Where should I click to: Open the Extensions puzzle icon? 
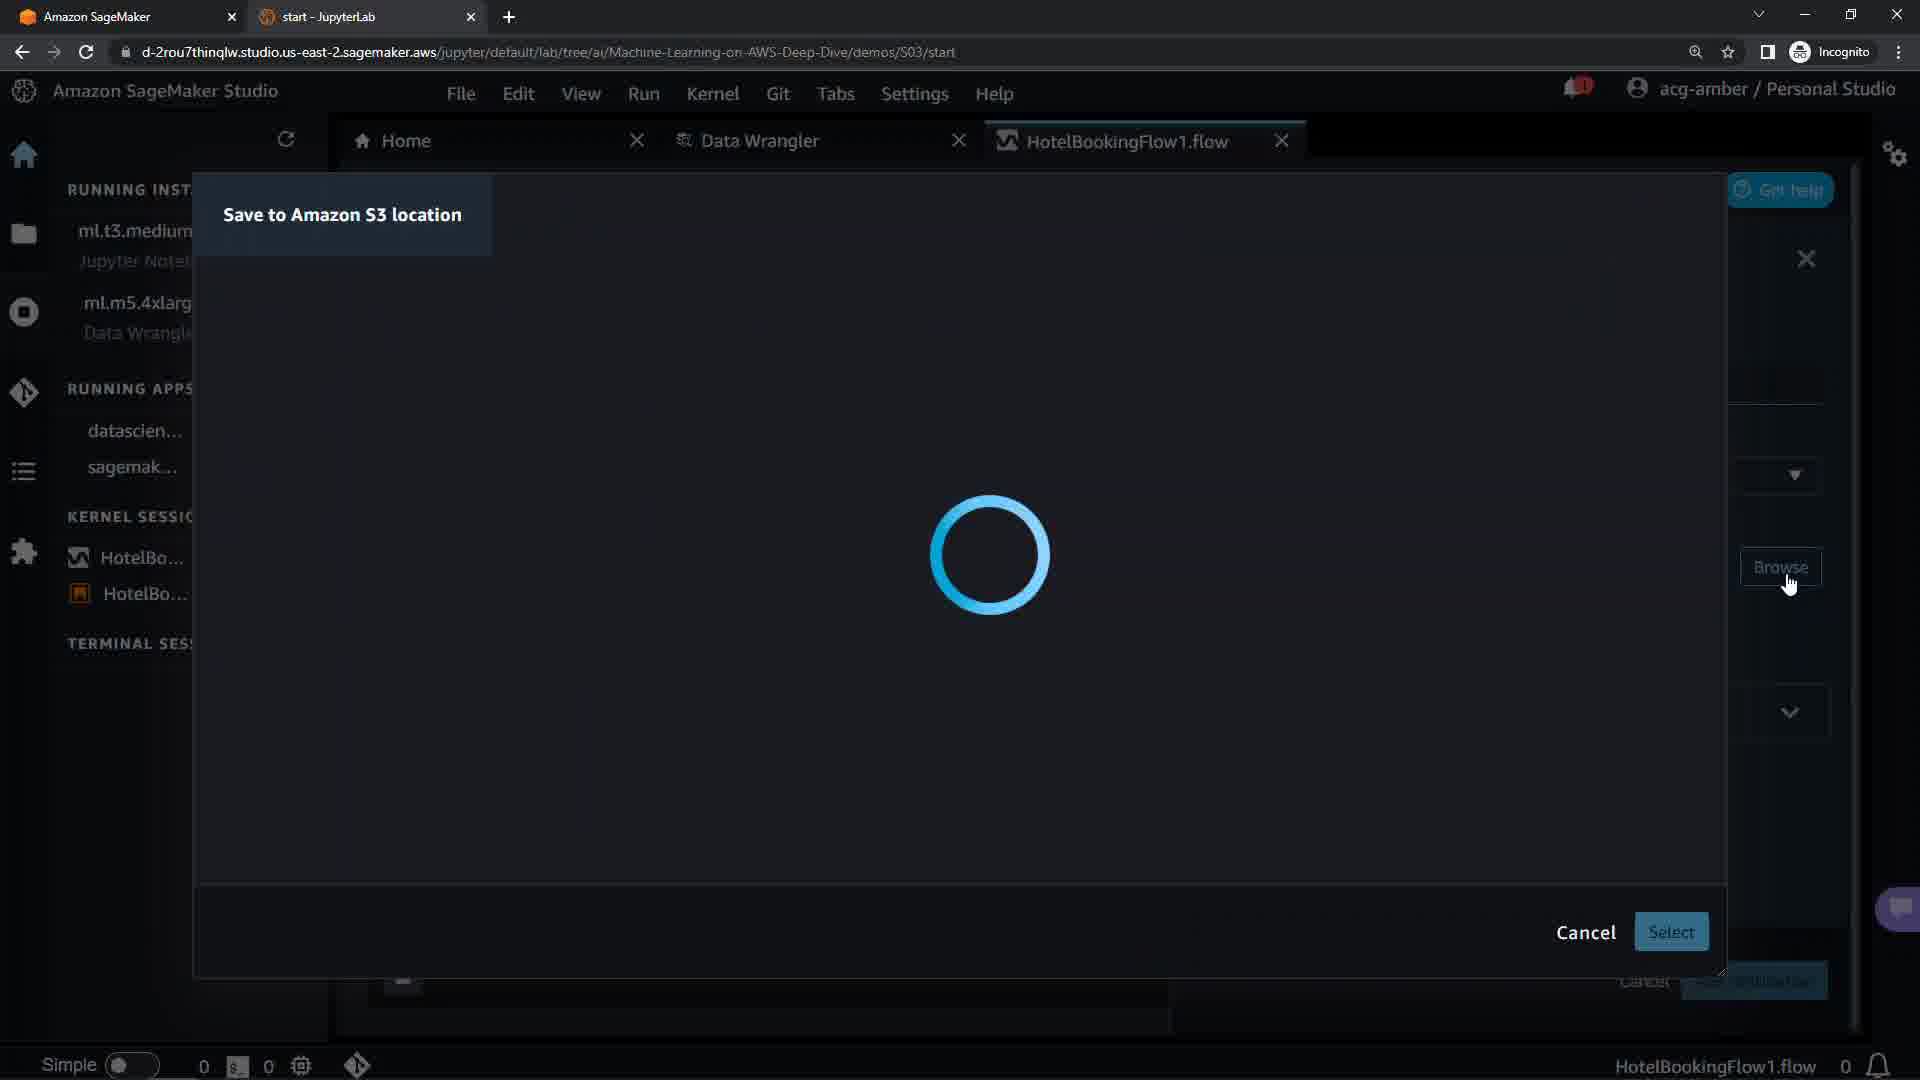pyautogui.click(x=24, y=551)
